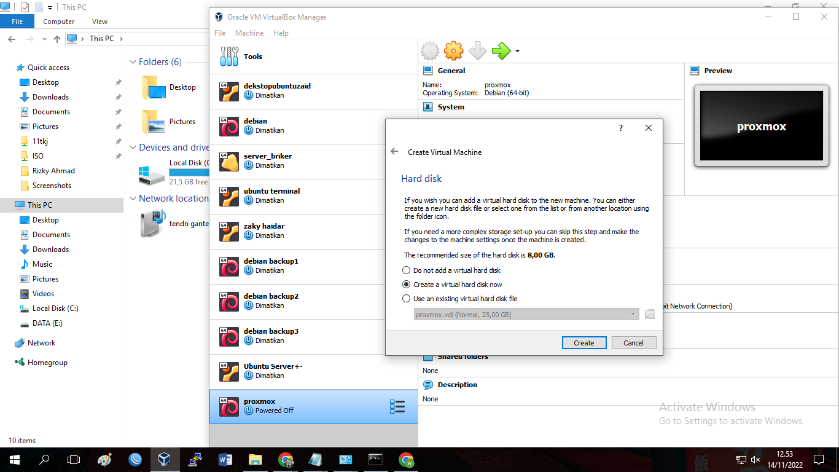This screenshot has height=472, width=839.
Task: Click the Create button
Action: (x=584, y=342)
